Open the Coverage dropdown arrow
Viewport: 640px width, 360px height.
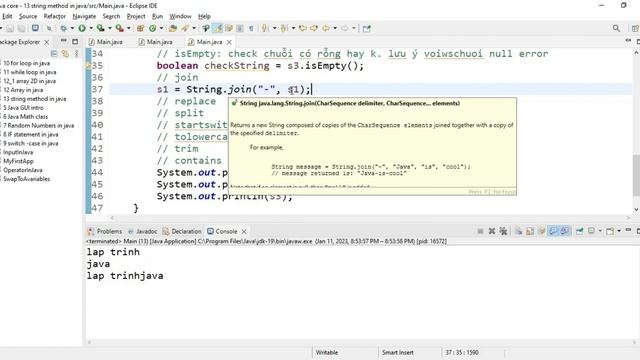[x=109, y=28]
